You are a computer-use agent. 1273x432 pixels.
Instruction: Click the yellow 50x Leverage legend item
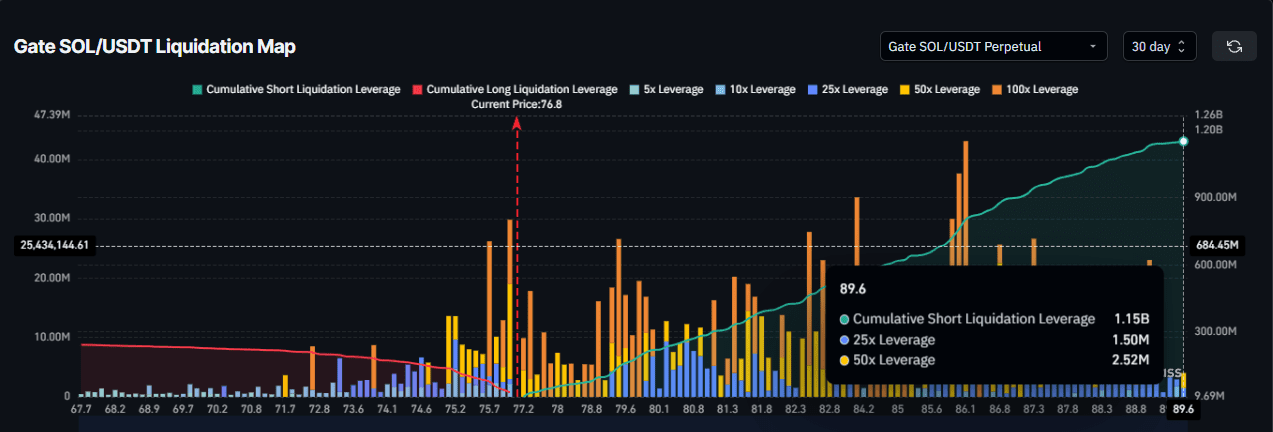(x=939, y=90)
